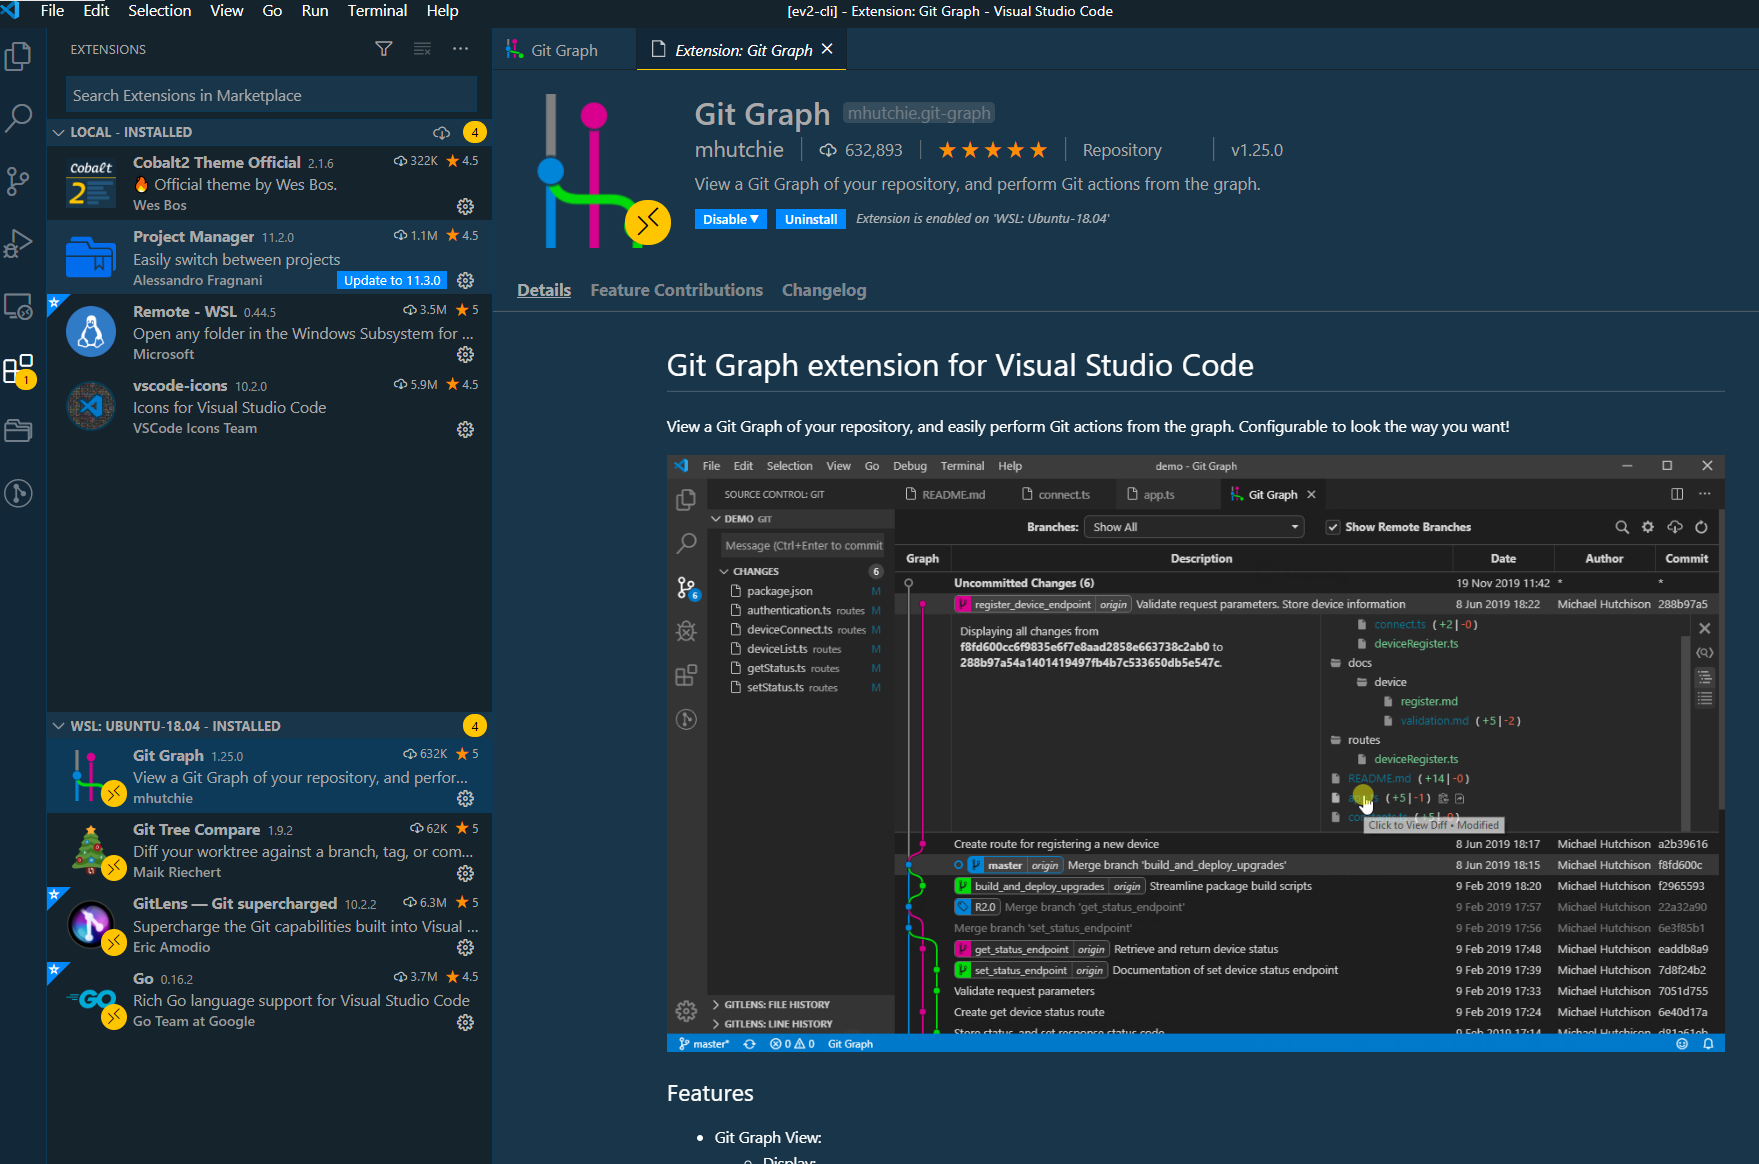Close the Extension: Git Graph tab
Viewport: 1759px width, 1164px height.
[827, 49]
